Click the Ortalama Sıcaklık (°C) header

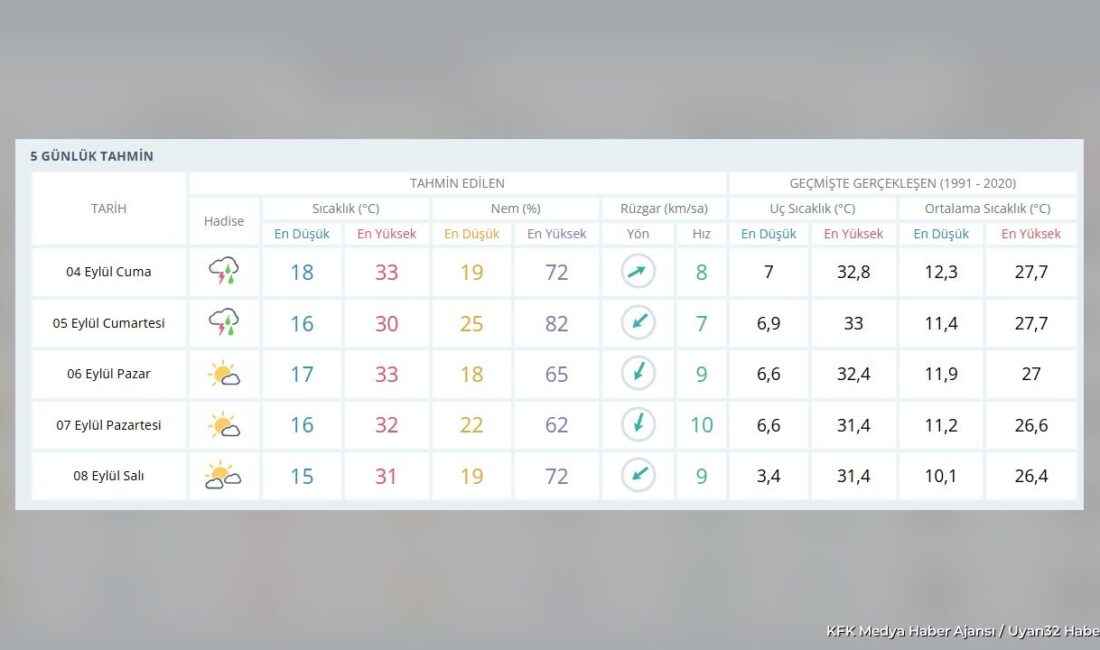987,208
